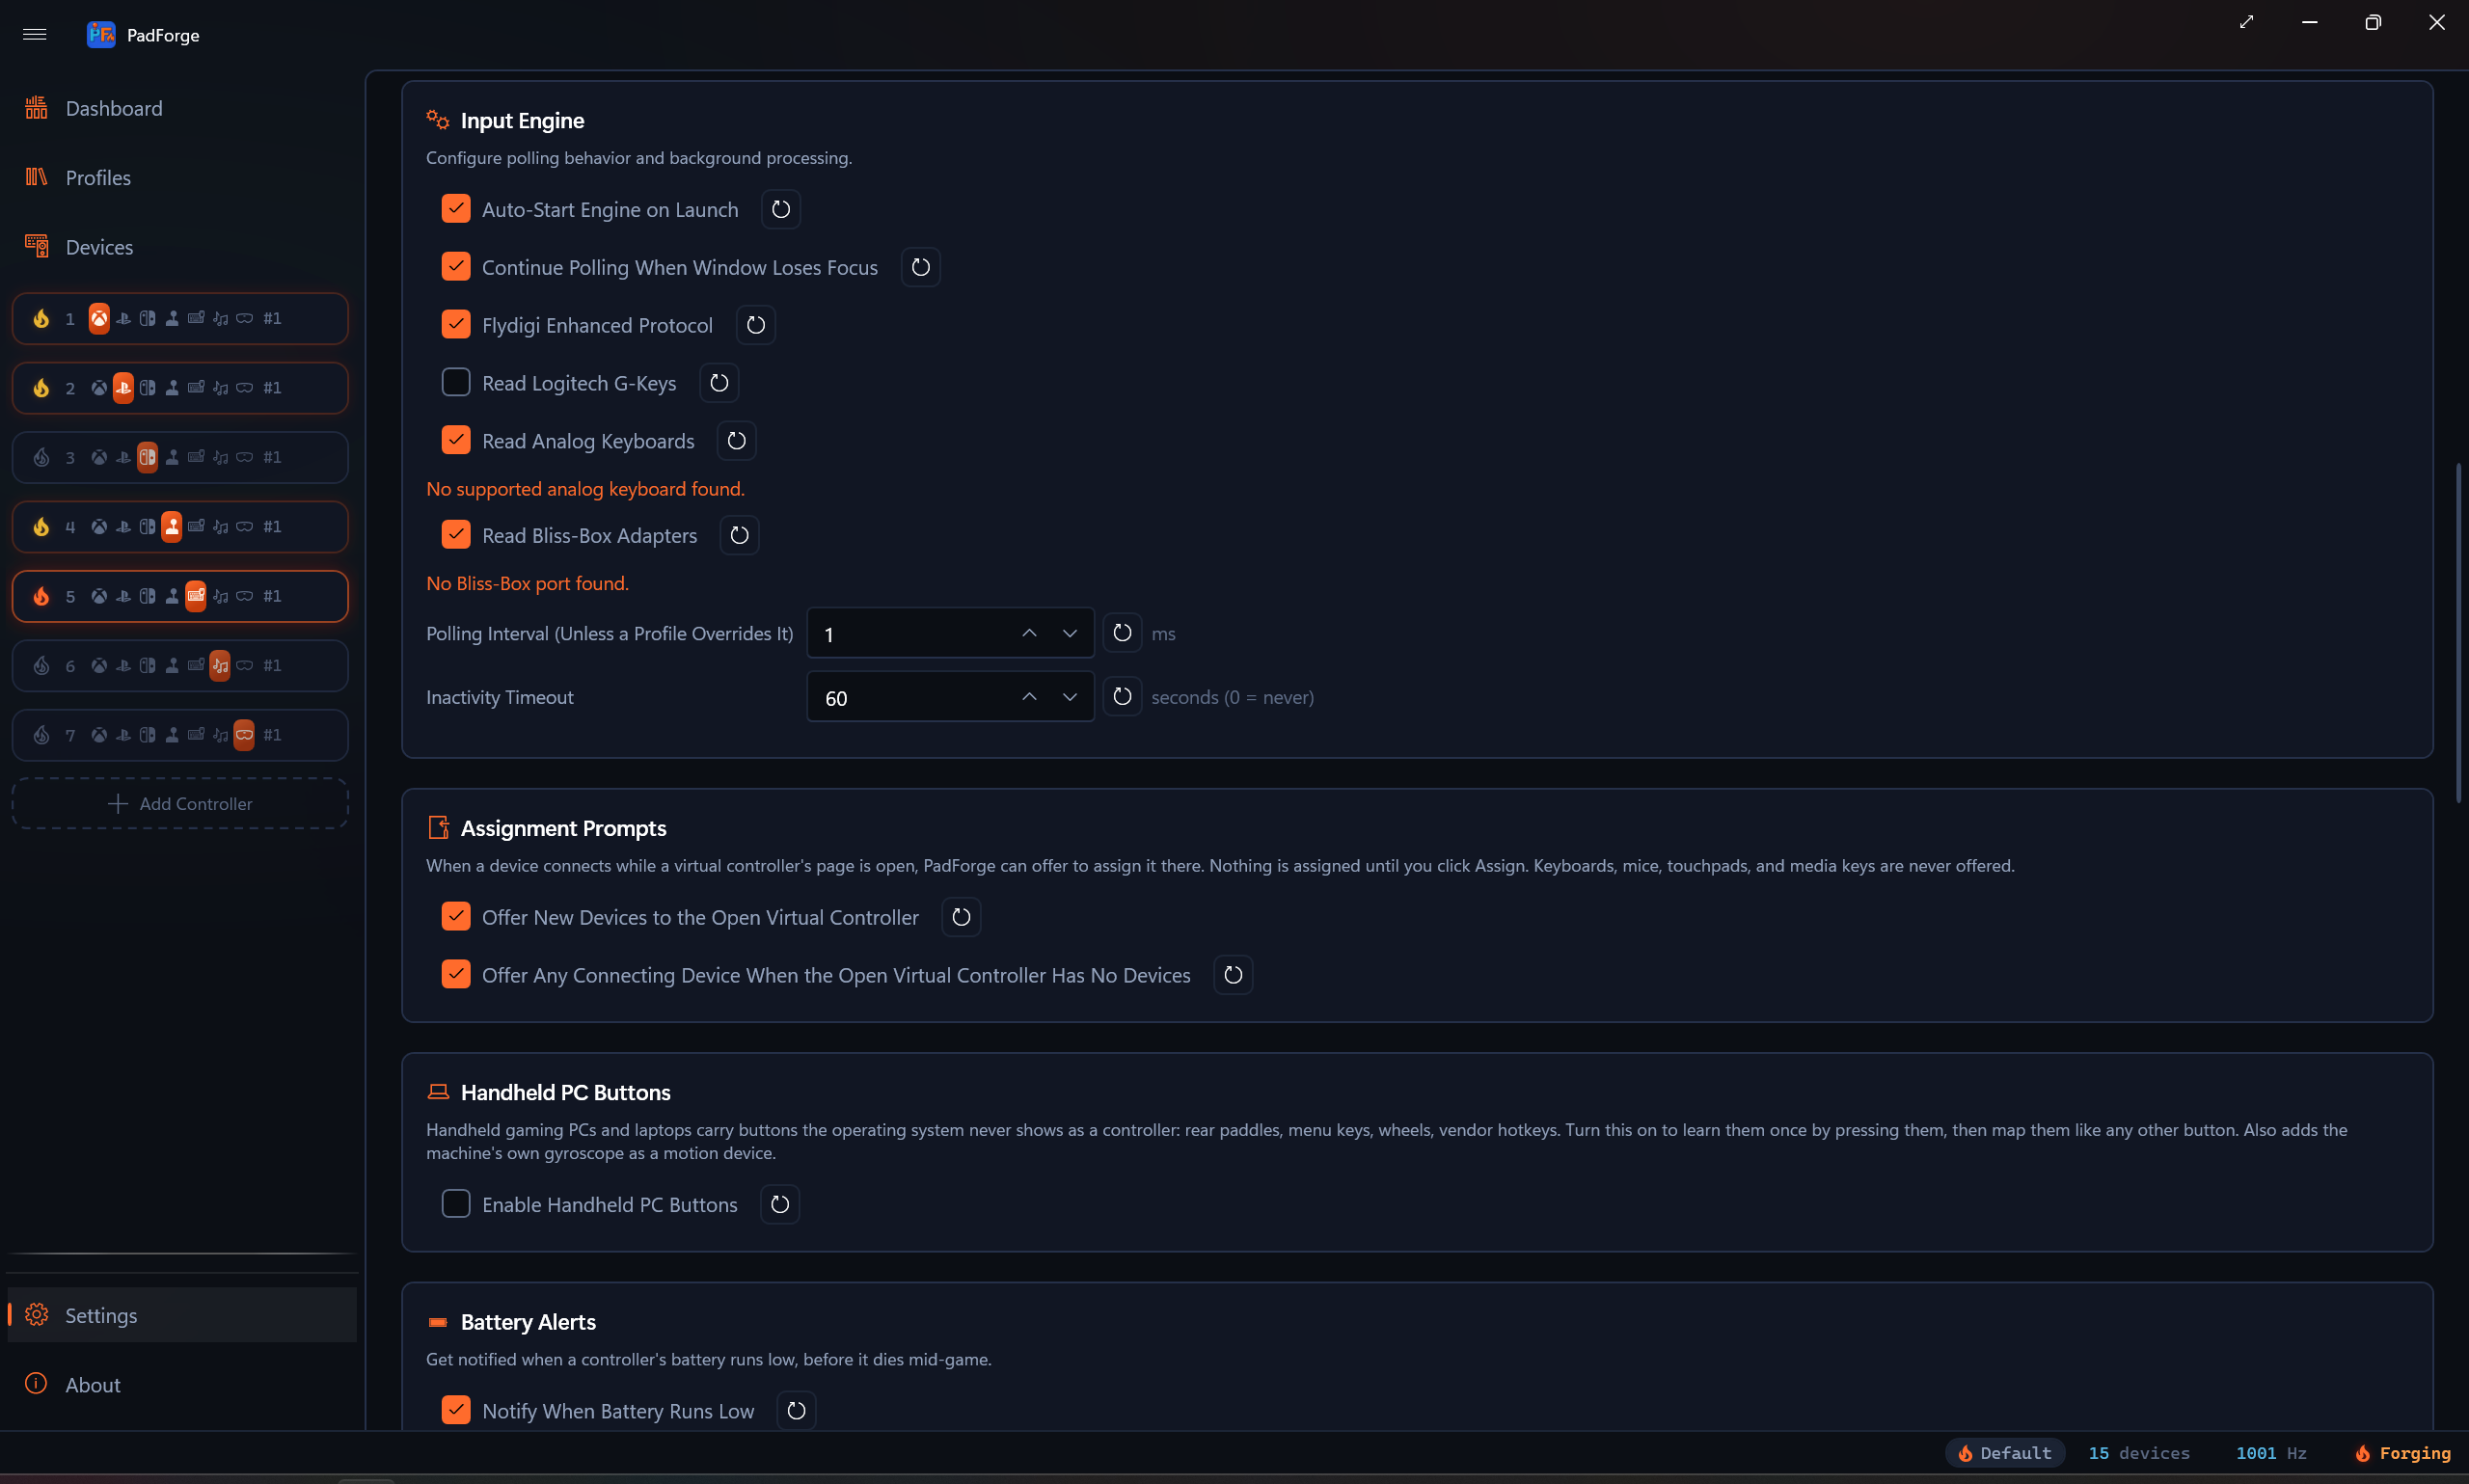Decrease Inactivity Timeout with down arrow
2469x1484 pixels.
click(x=1070, y=697)
